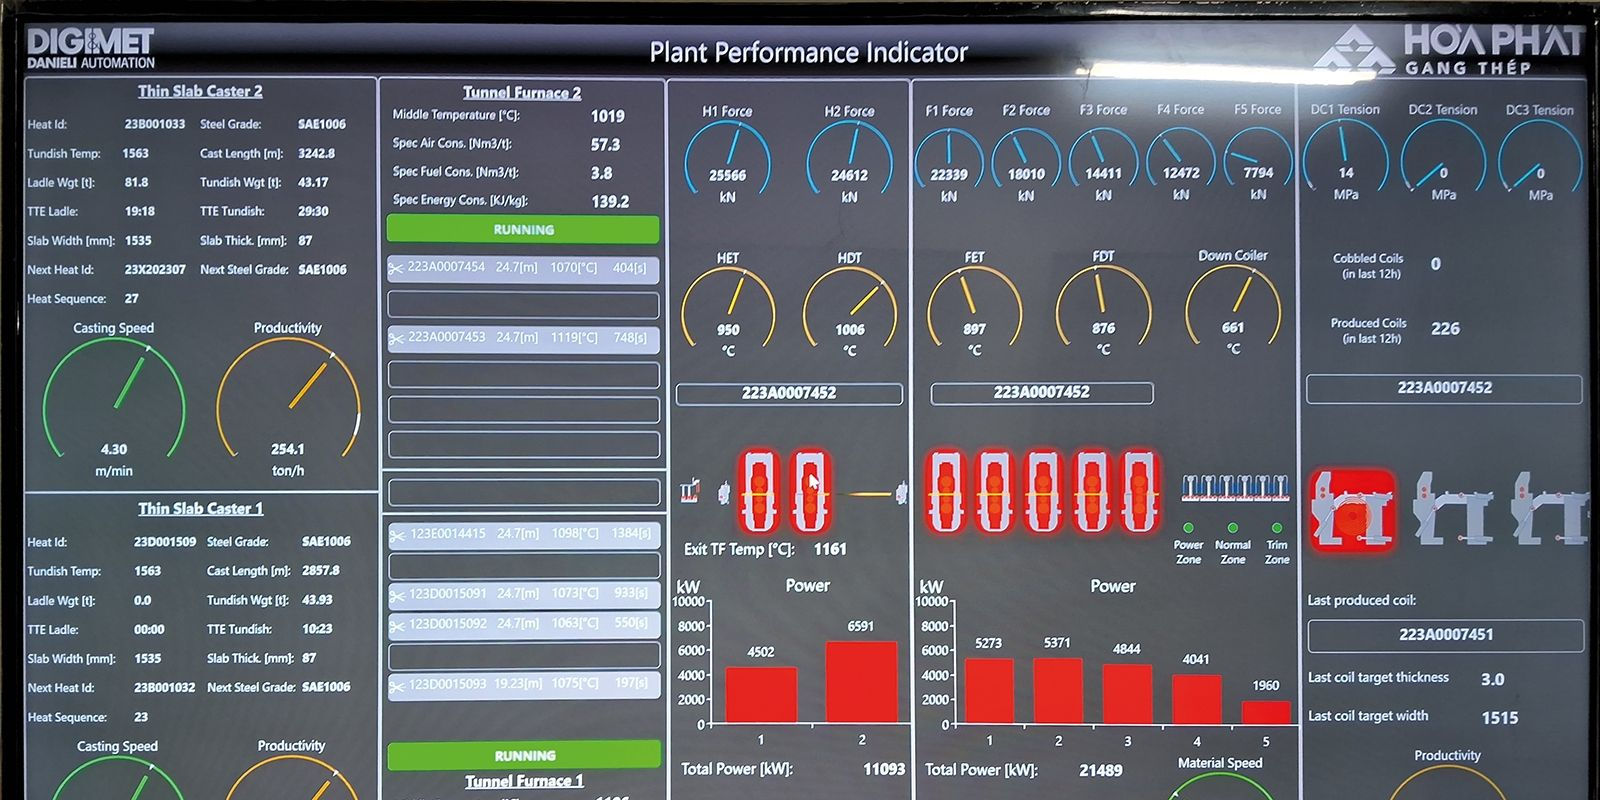The image size is (1600, 800).
Task: Click scissors icon on slab 223A0007454
Action: (x=396, y=269)
